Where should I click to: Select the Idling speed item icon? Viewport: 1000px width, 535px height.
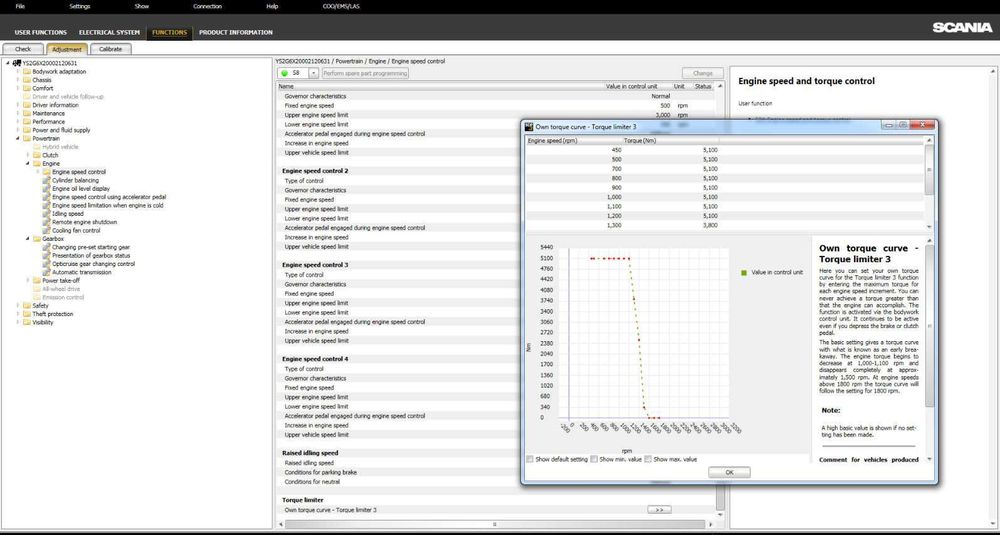[46, 213]
